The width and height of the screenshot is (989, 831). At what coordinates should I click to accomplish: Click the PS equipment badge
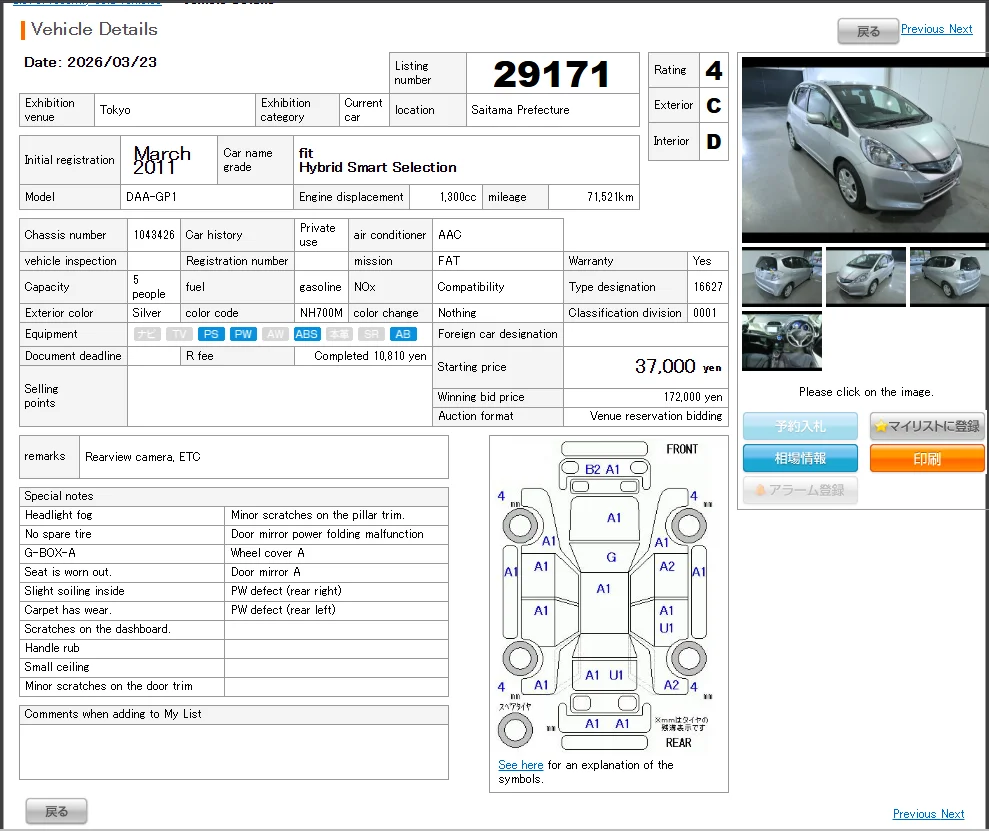coord(211,334)
